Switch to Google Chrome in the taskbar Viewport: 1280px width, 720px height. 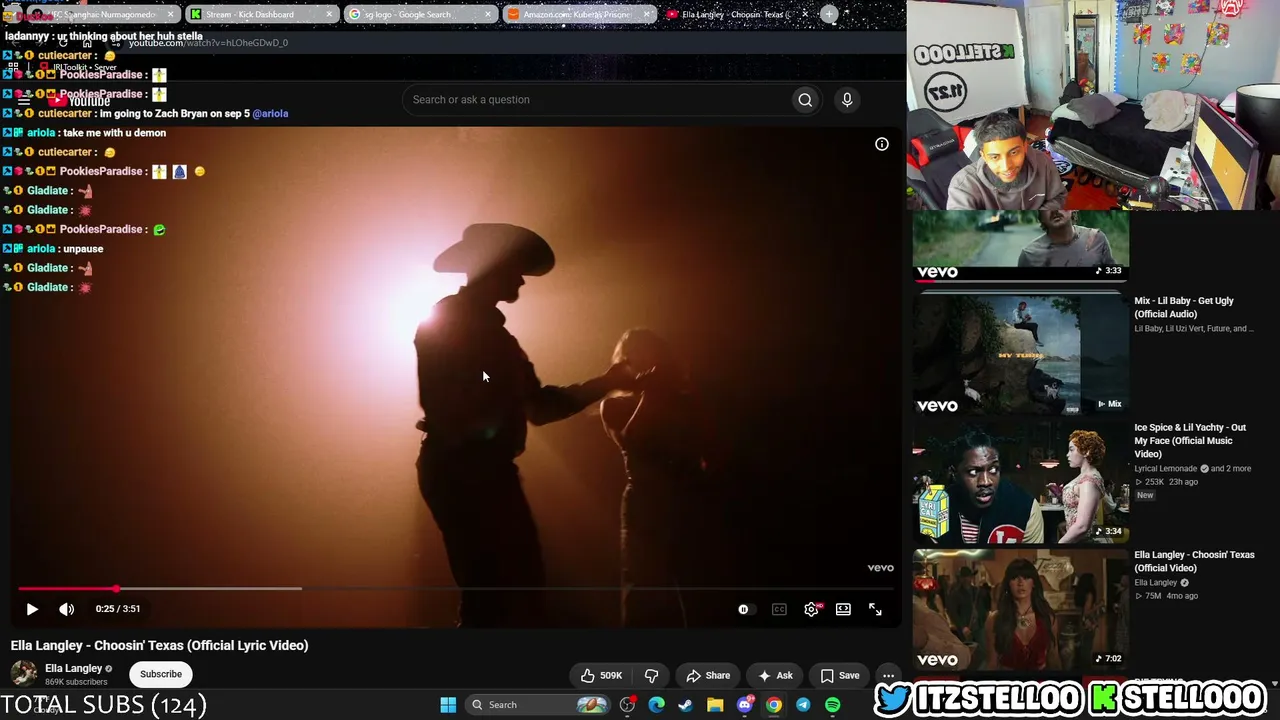click(774, 705)
